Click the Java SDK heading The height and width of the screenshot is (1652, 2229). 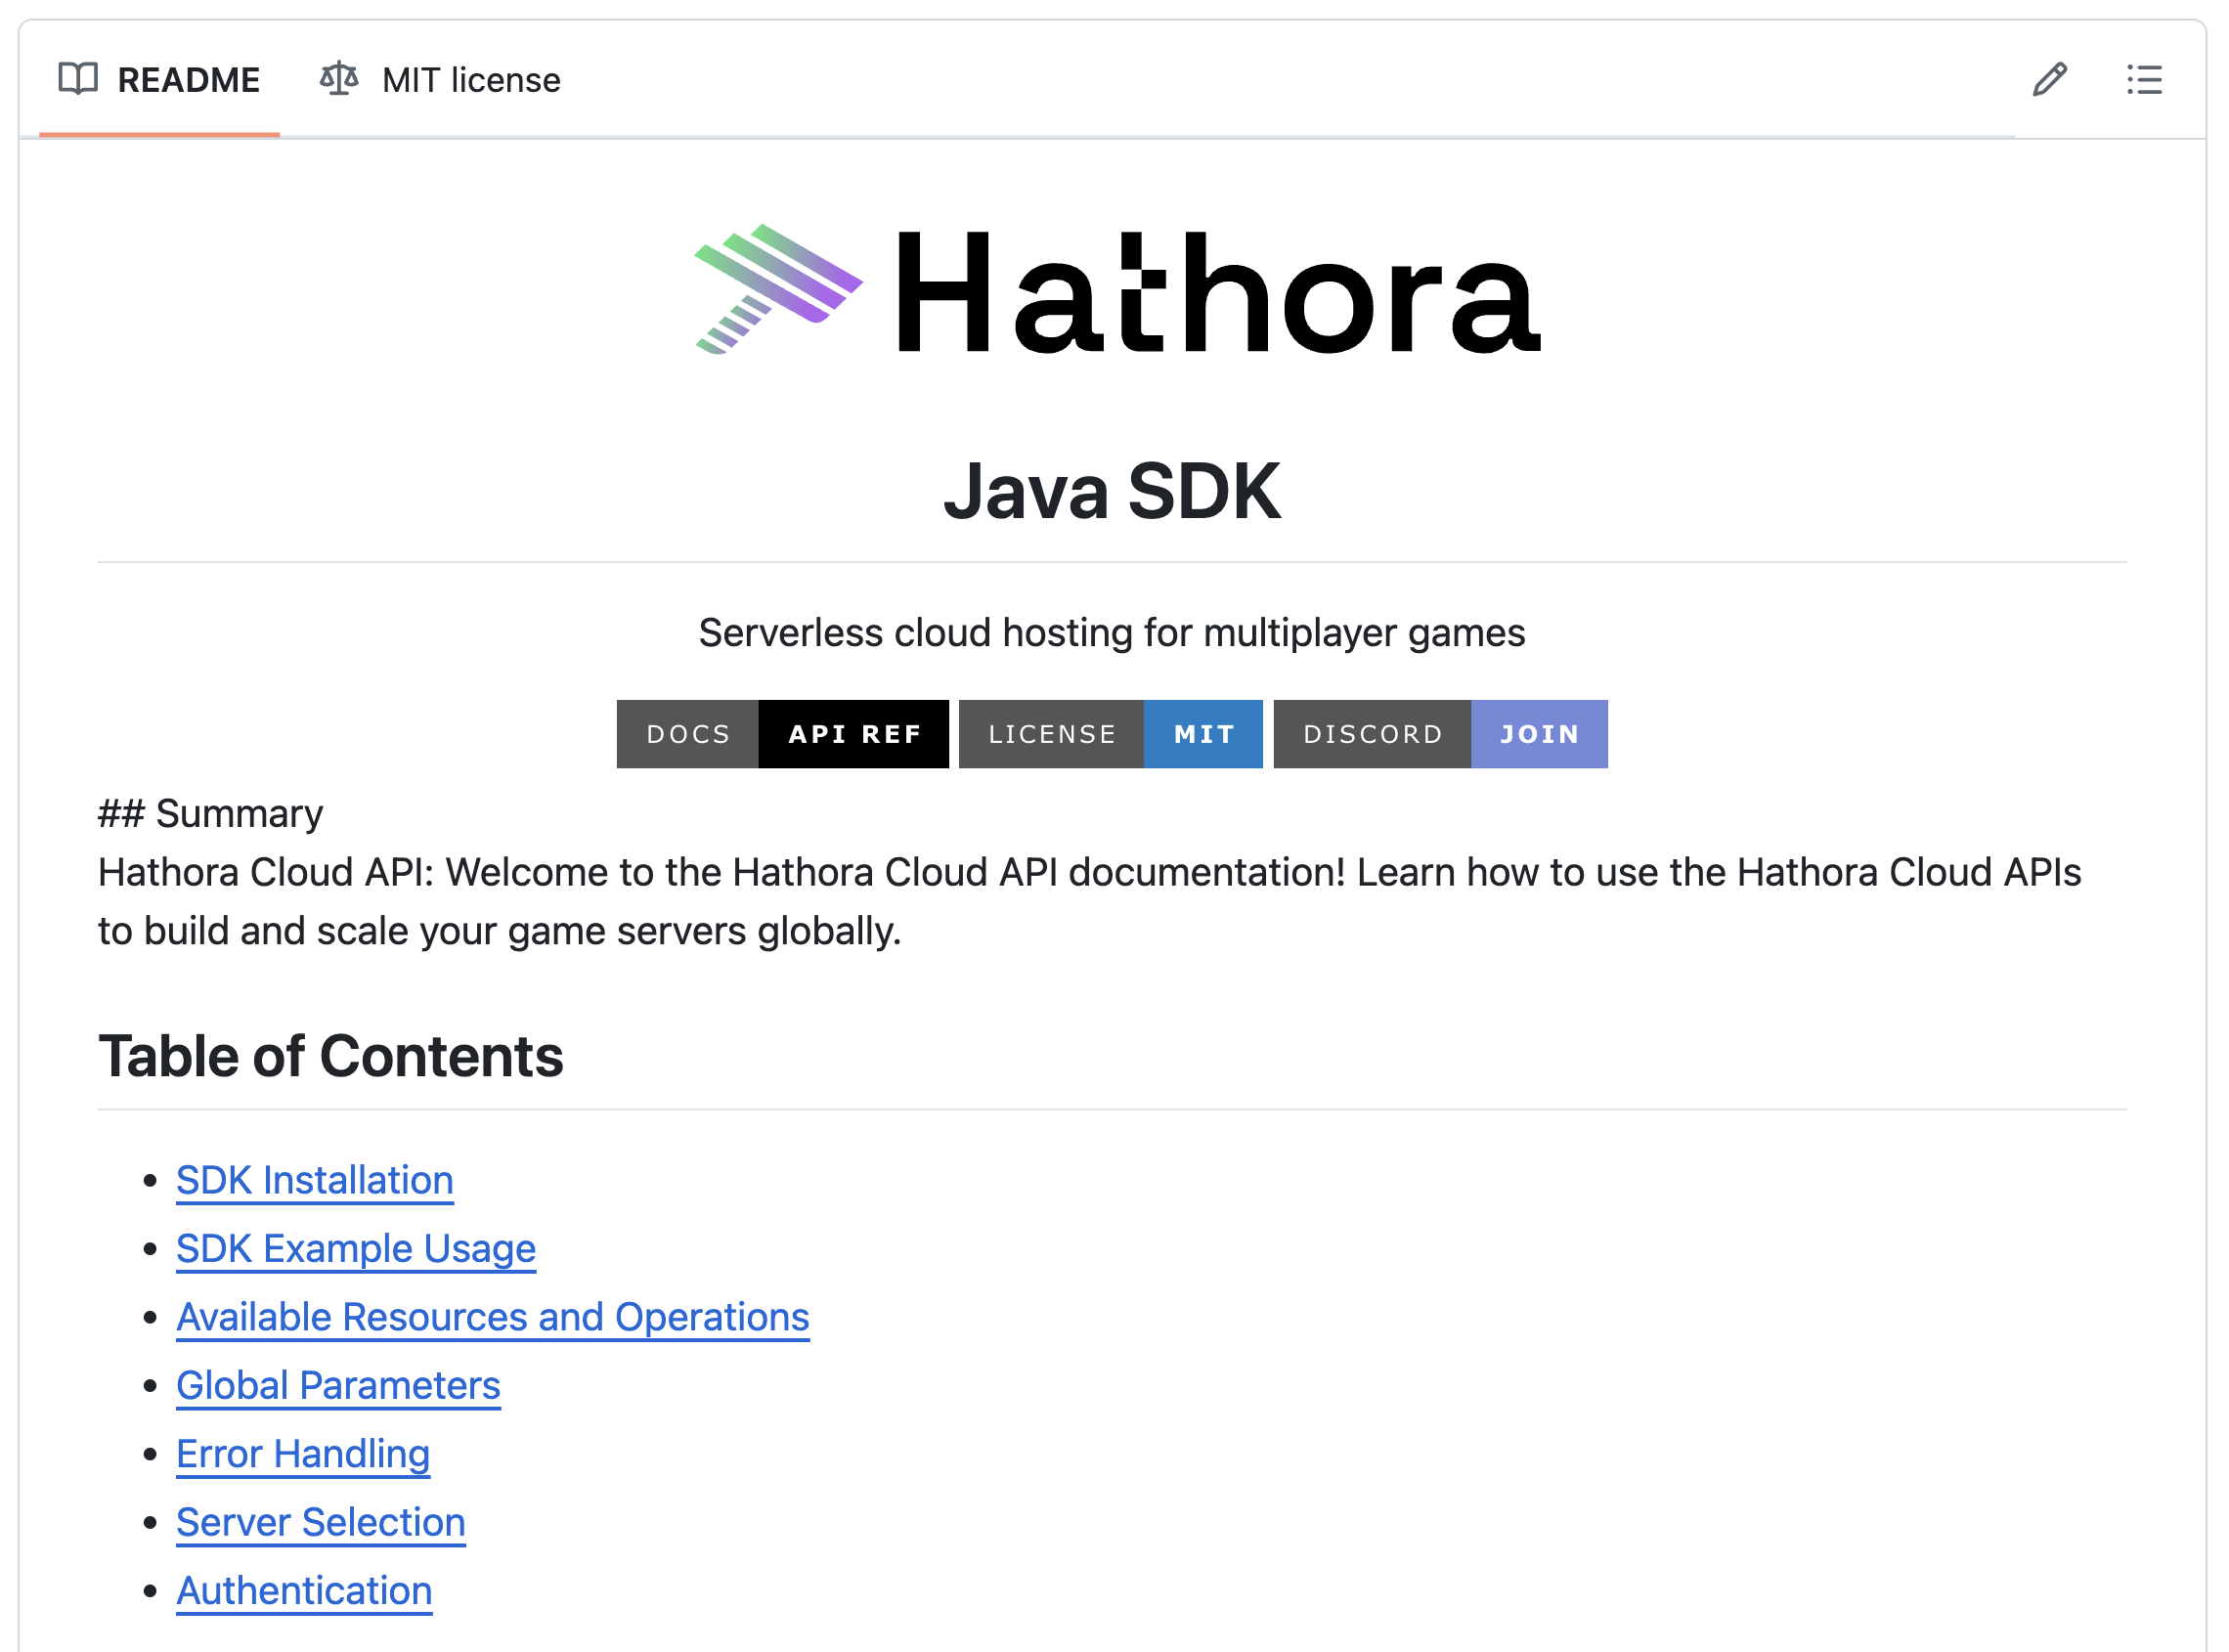1111,492
